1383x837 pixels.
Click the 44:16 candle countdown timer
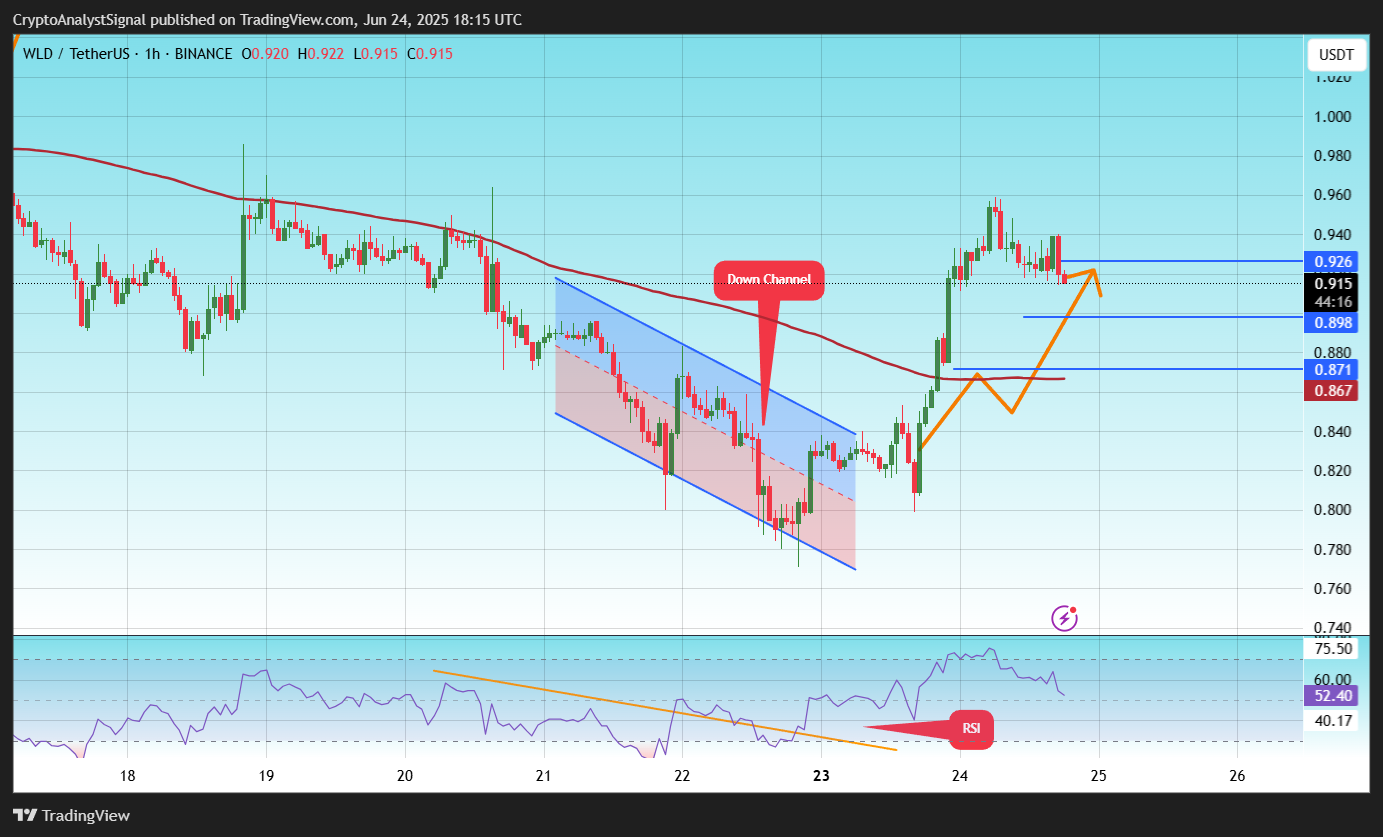[1334, 301]
